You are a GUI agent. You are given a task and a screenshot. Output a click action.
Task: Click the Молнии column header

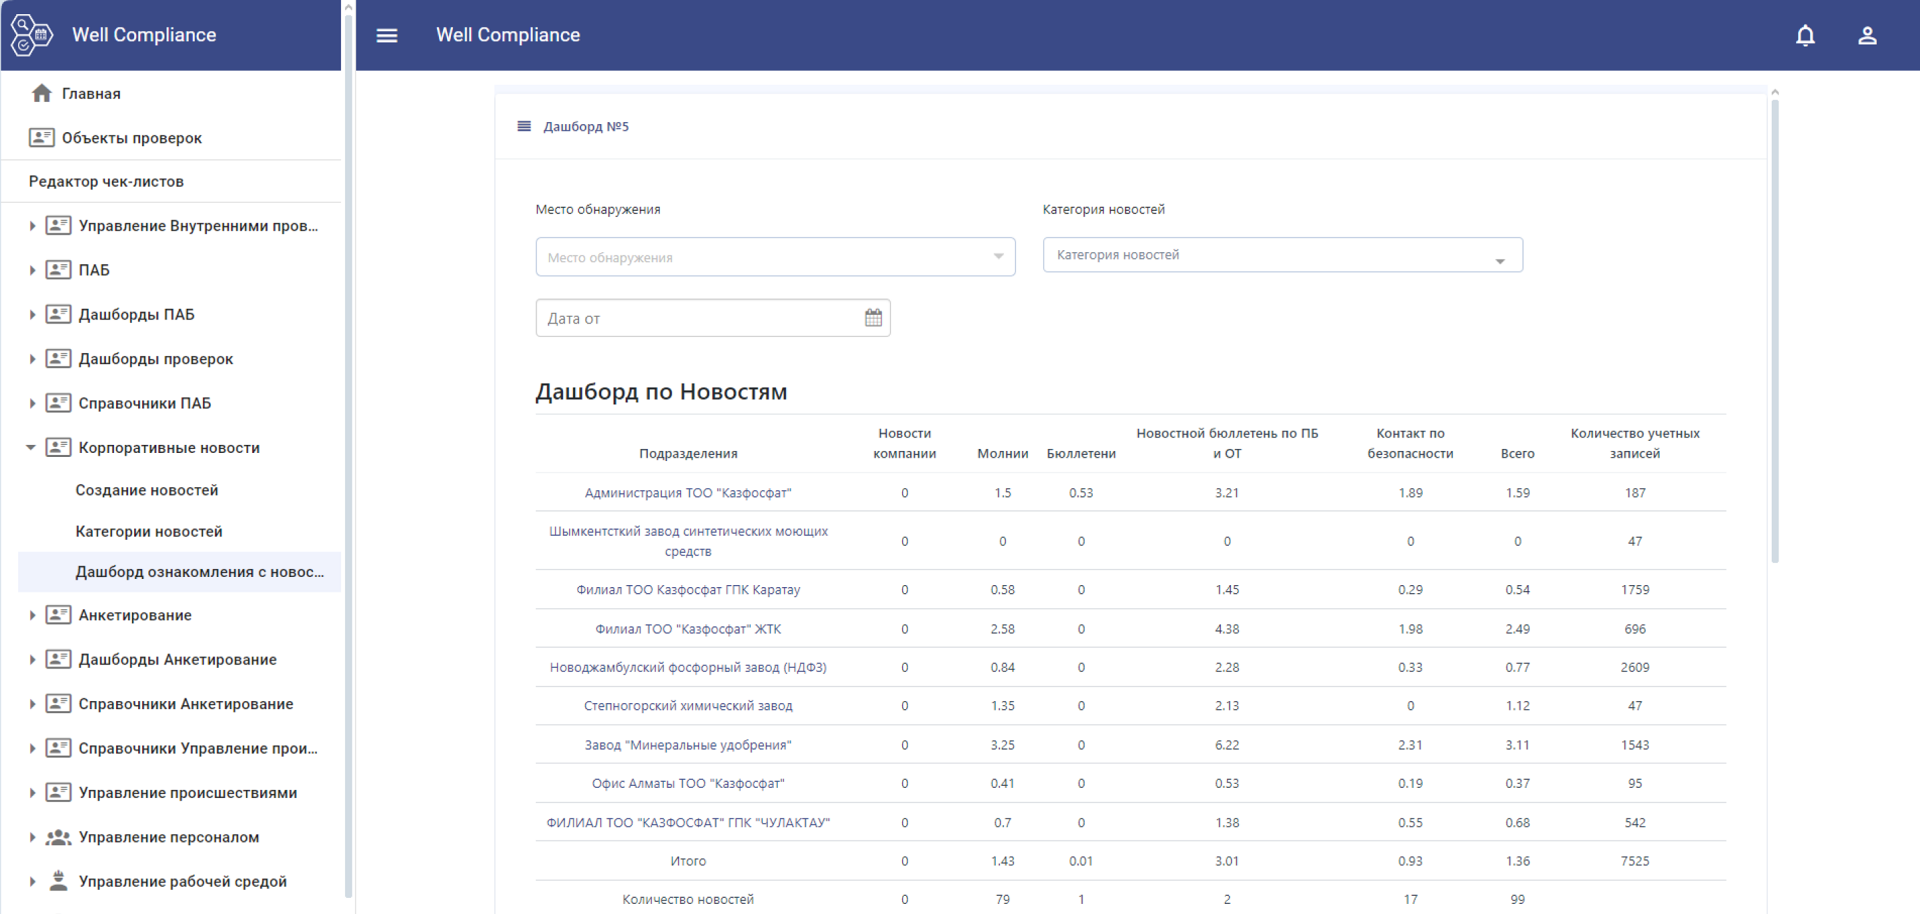coord(1002,453)
